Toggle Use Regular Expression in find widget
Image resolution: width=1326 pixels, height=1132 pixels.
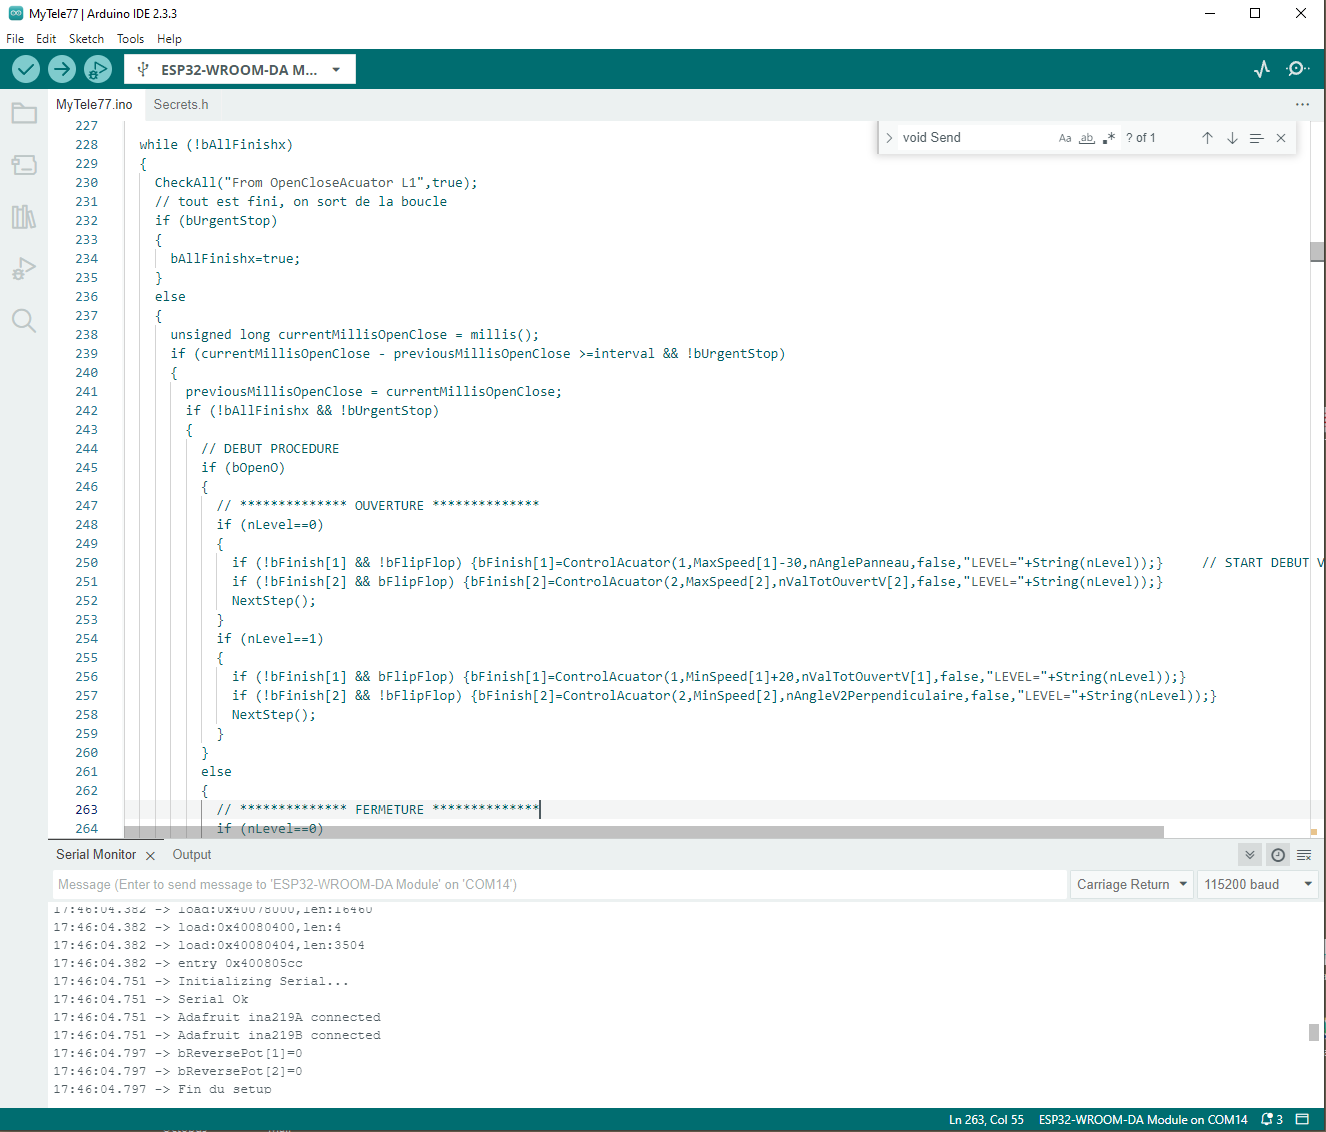coord(1109,138)
